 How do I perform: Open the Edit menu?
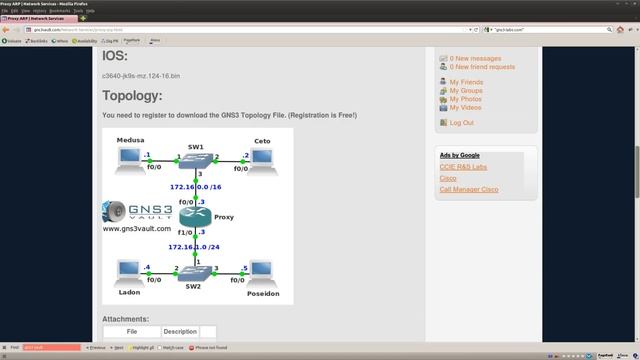coord(15,11)
